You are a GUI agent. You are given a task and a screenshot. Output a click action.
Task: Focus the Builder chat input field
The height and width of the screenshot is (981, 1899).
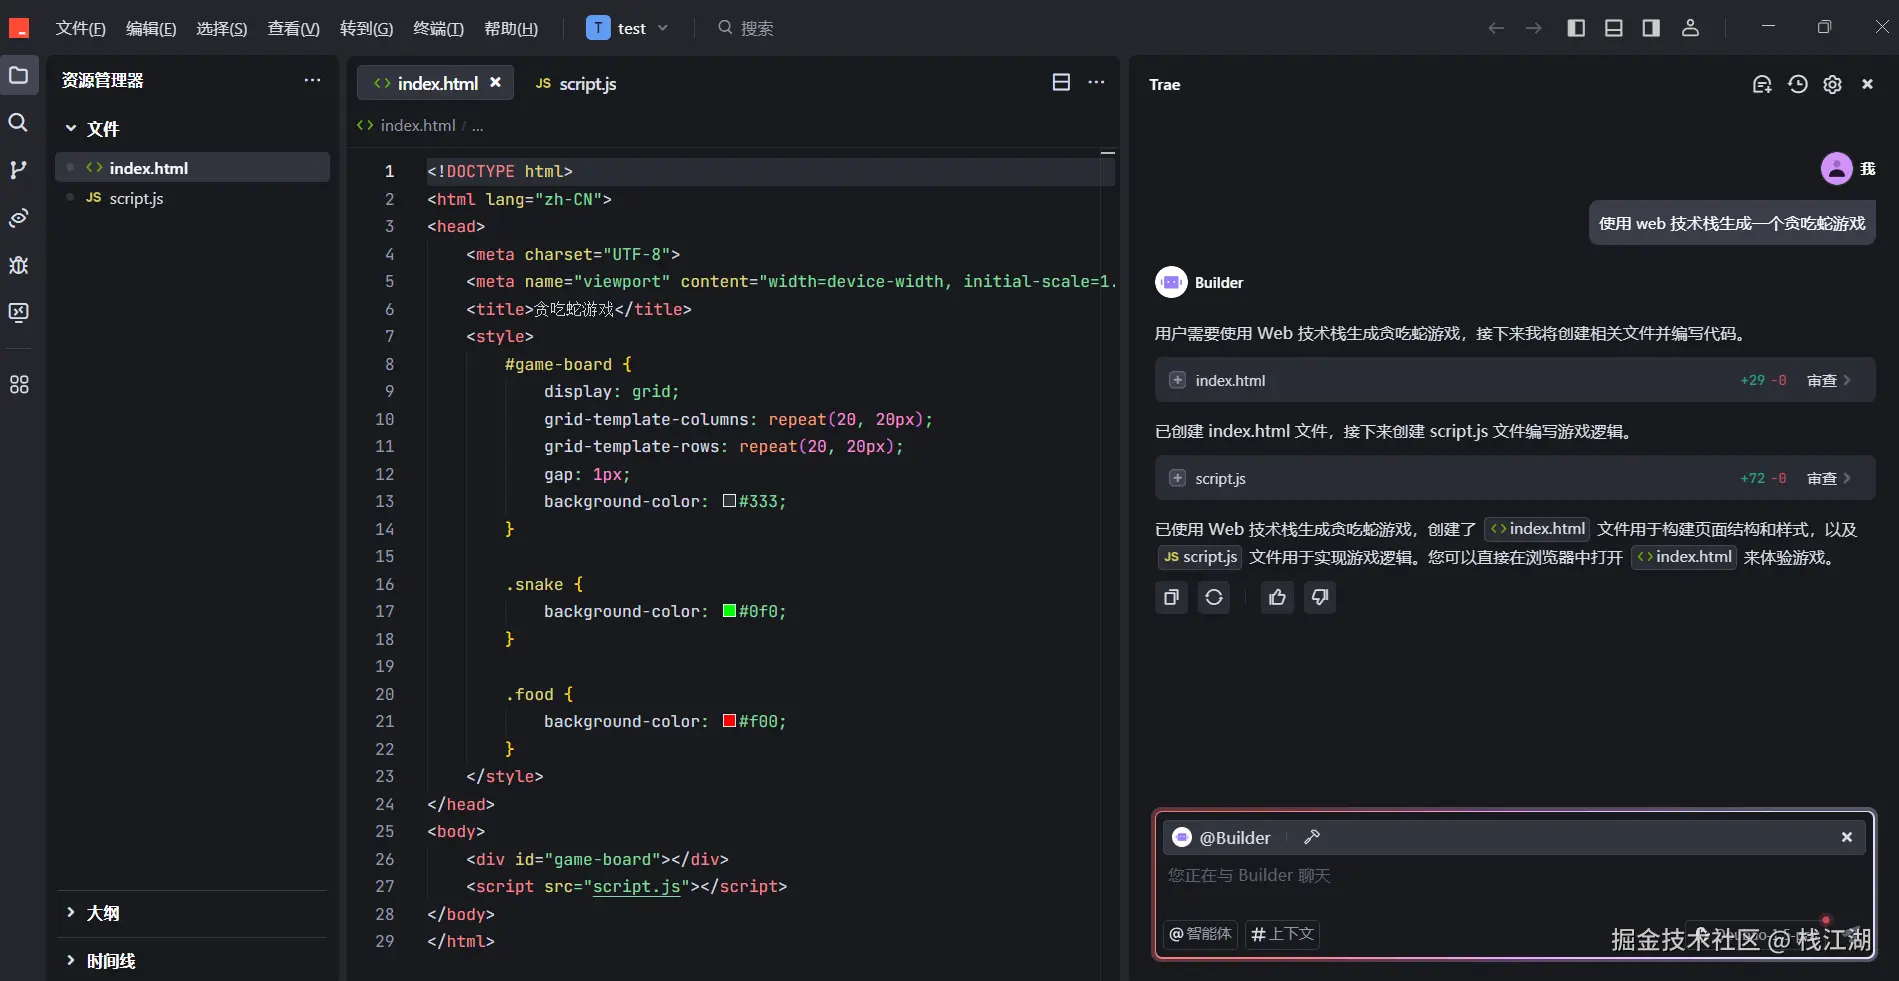[1514, 876]
